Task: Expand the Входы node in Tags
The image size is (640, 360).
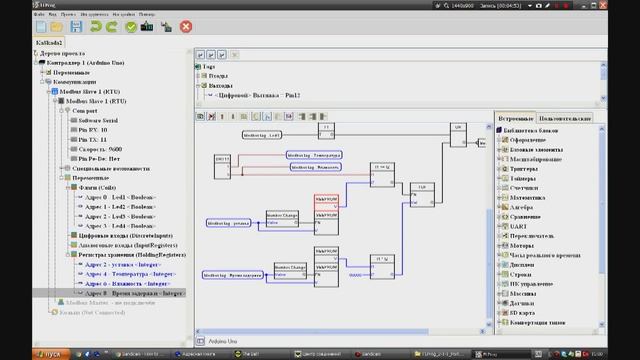Action: [x=198, y=76]
